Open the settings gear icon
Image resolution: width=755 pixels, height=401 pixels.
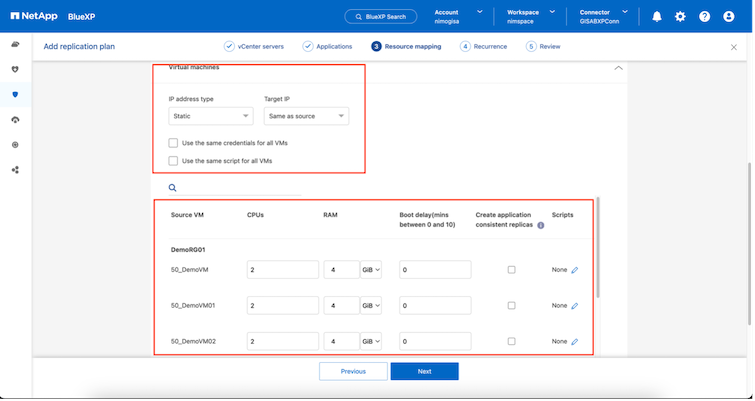point(681,17)
